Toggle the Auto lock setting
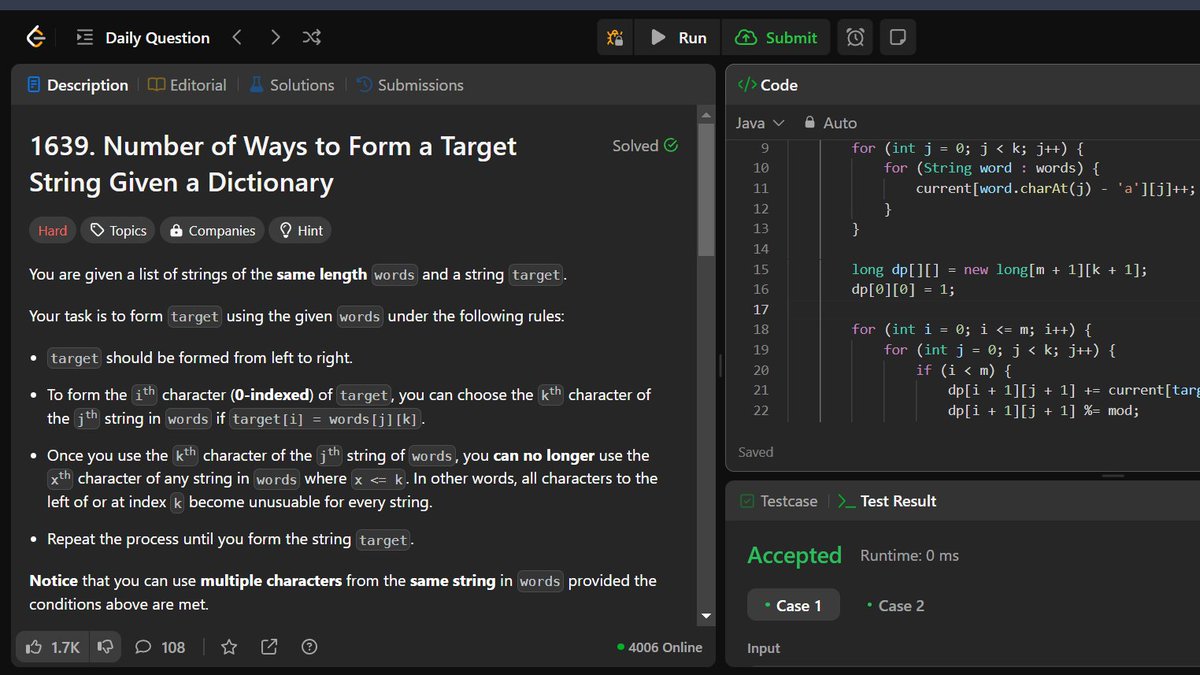This screenshot has height=675, width=1200. [831, 123]
